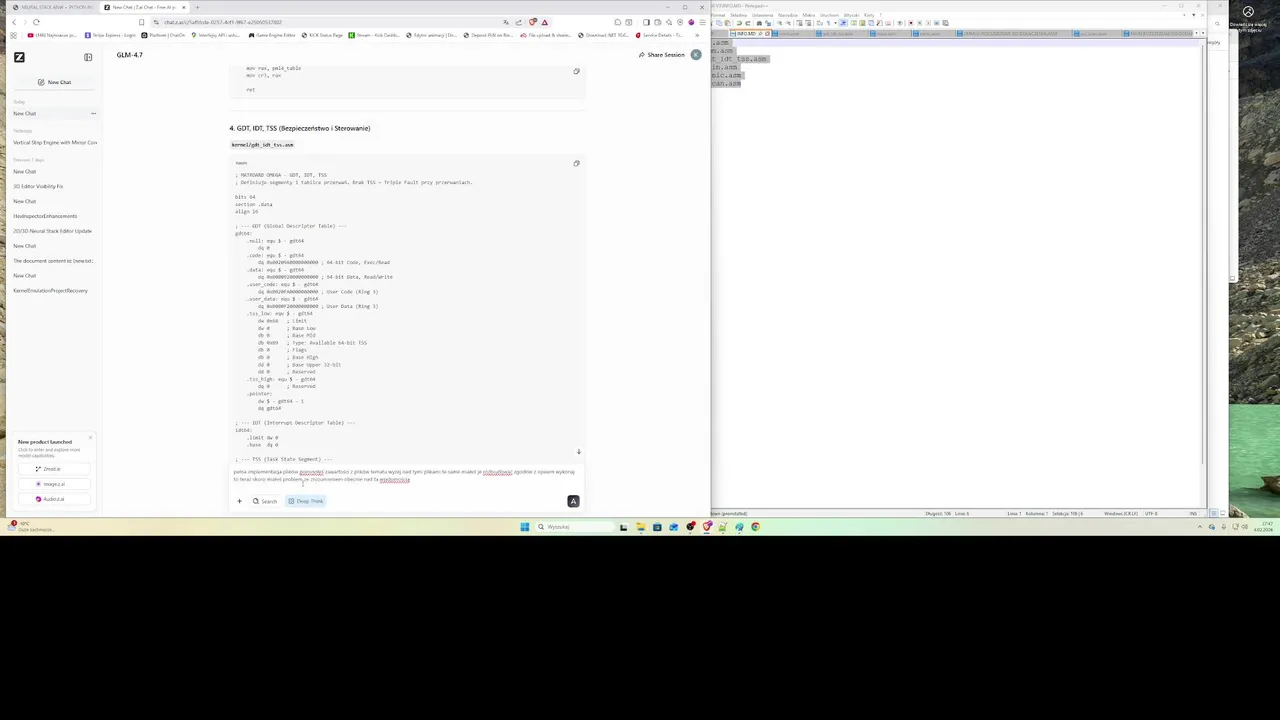Open Find in Notepad++ toolbar

click(759, 23)
